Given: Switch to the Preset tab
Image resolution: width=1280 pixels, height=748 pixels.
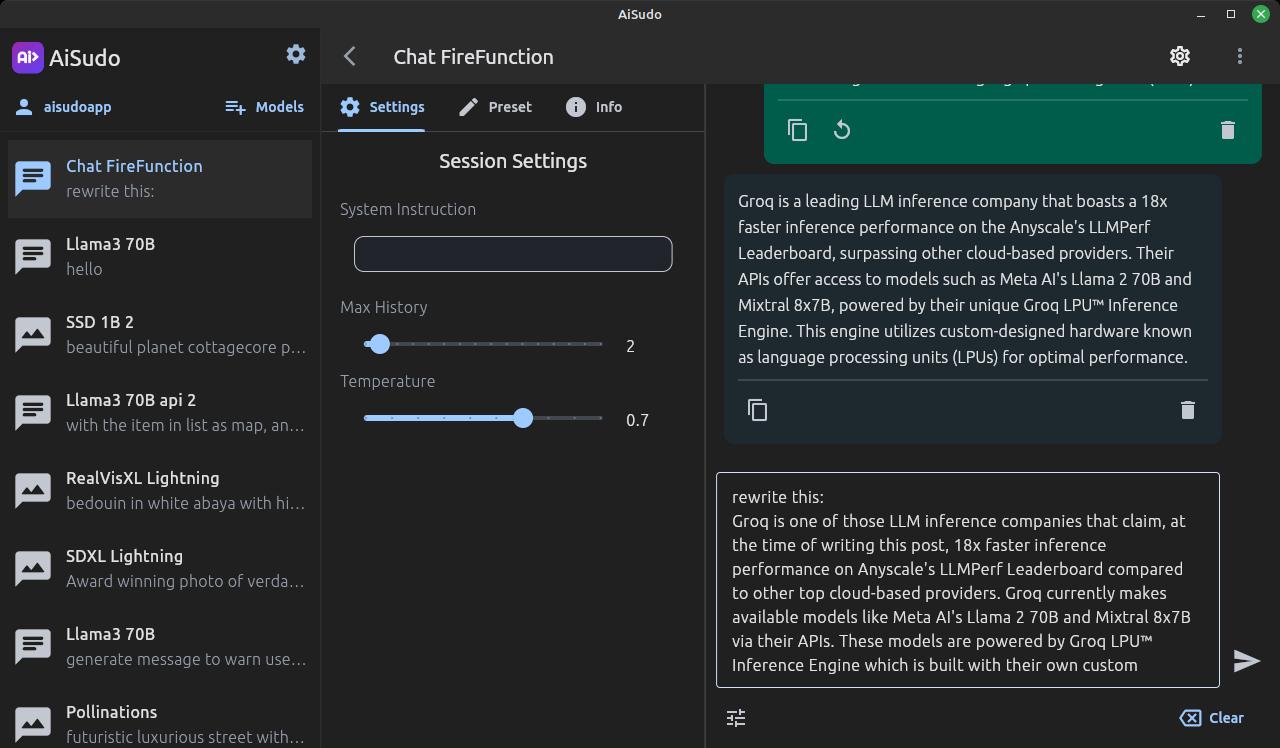Looking at the screenshot, I should (495, 107).
